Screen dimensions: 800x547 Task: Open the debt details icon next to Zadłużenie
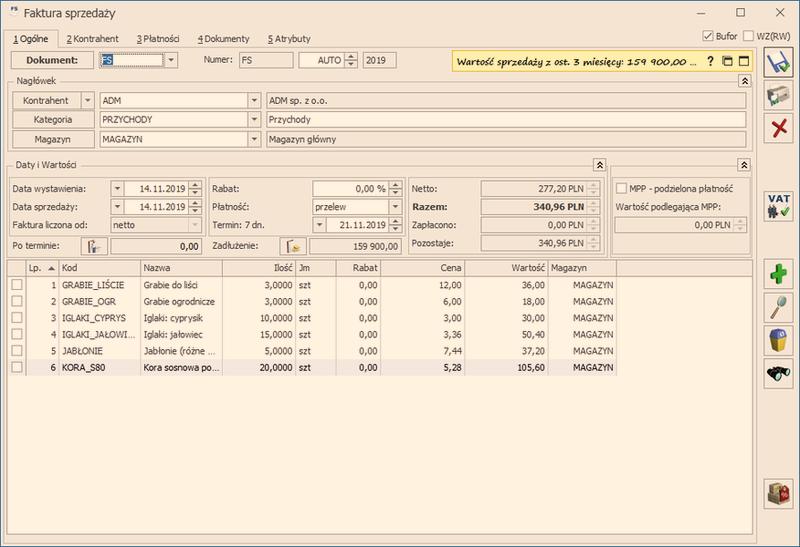click(x=293, y=246)
